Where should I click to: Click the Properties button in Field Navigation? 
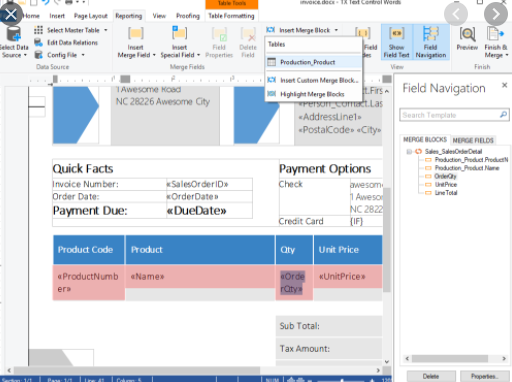pyautogui.click(x=484, y=376)
